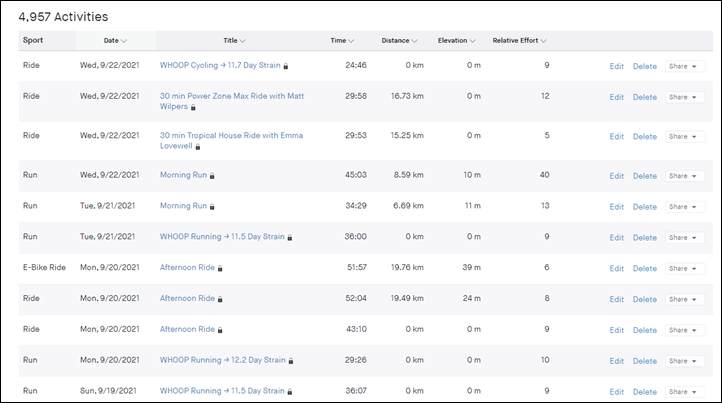Sort activities by Time column
This screenshot has width=722, height=403.
[x=342, y=41]
